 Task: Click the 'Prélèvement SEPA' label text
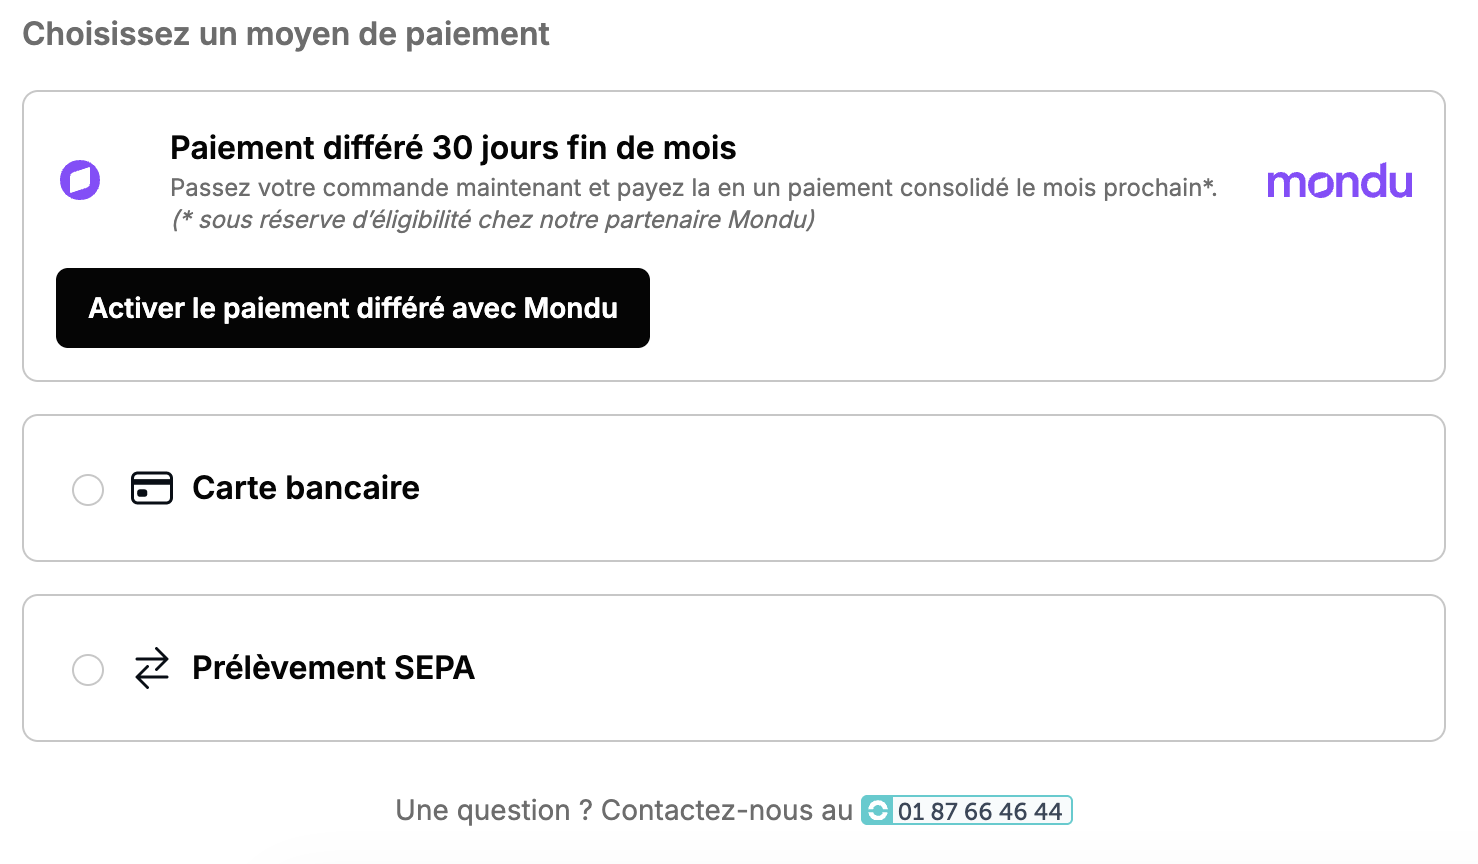pos(333,668)
